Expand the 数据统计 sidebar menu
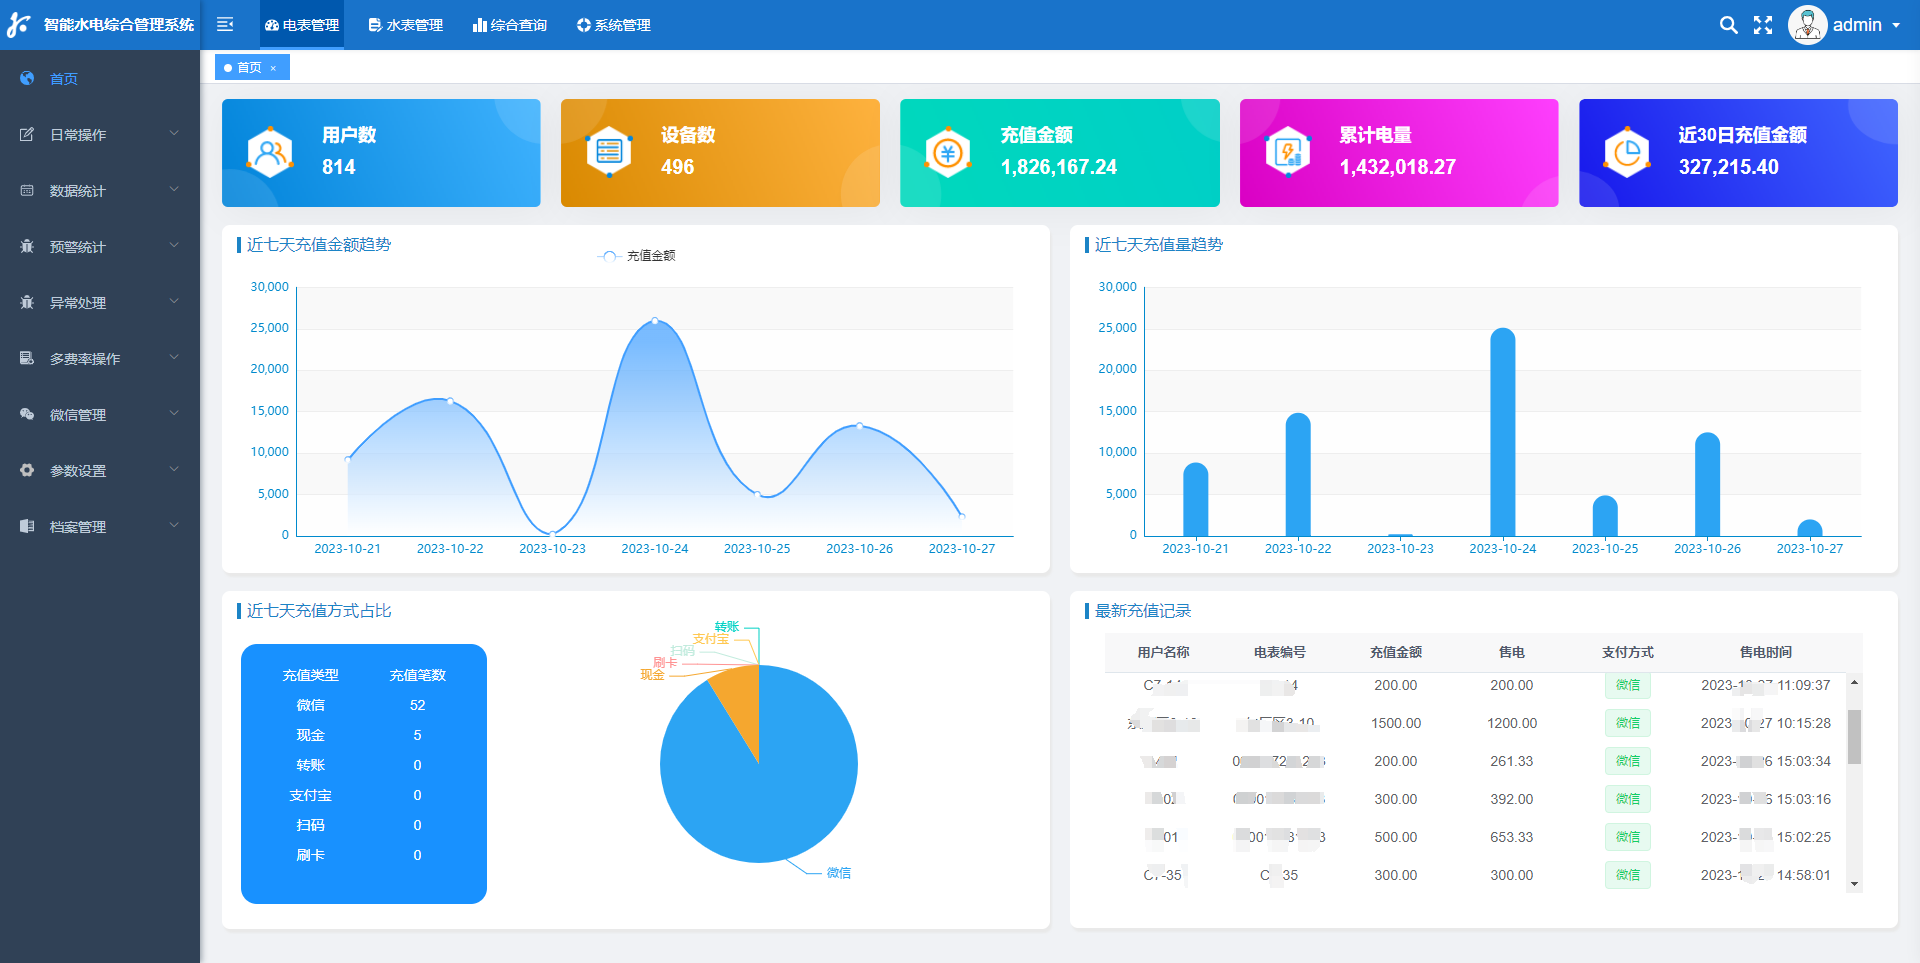The height and width of the screenshot is (963, 1920). click(99, 190)
